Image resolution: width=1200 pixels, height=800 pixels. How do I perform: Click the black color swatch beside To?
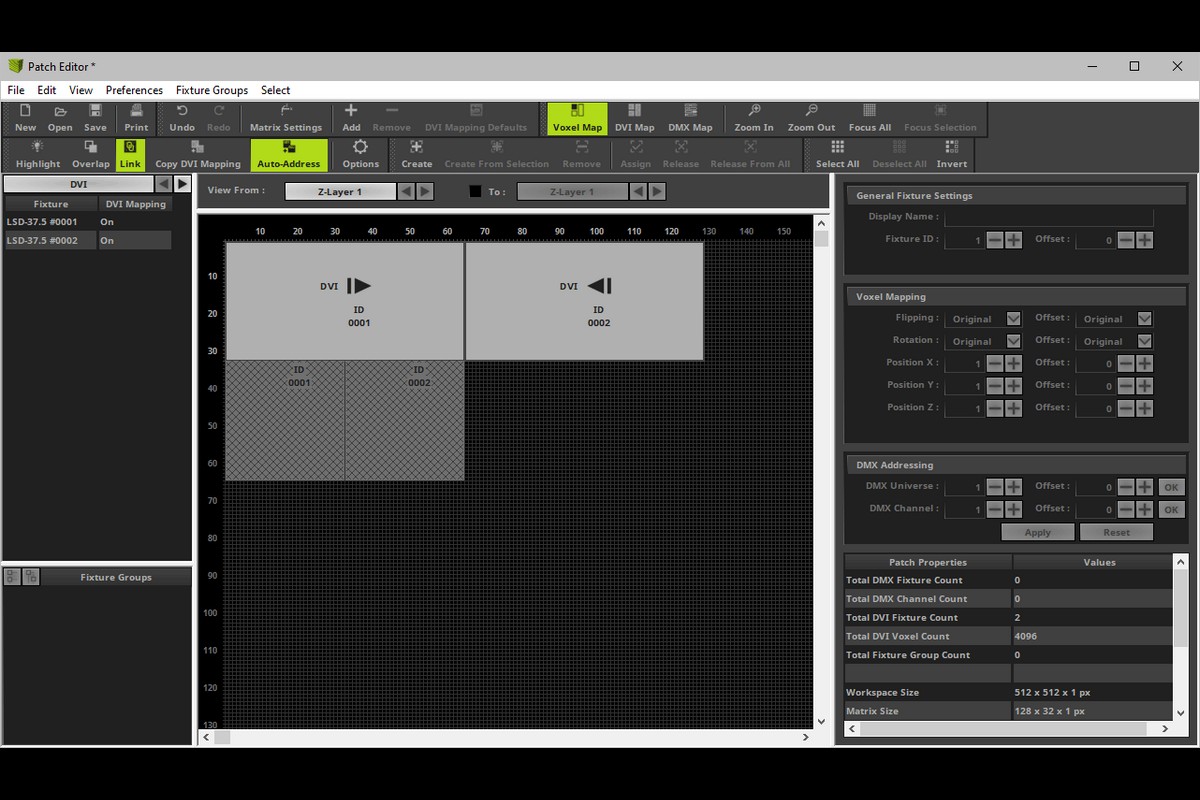475,191
